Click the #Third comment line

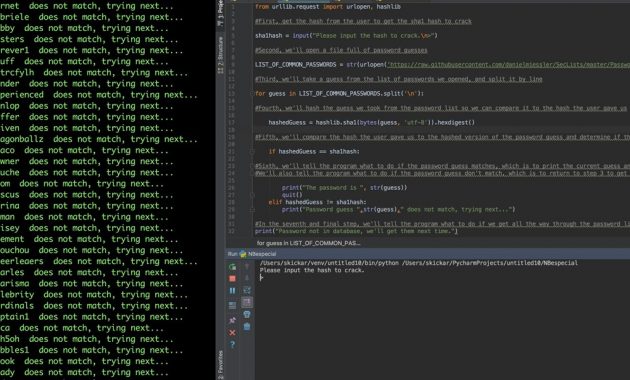[x=399, y=79]
